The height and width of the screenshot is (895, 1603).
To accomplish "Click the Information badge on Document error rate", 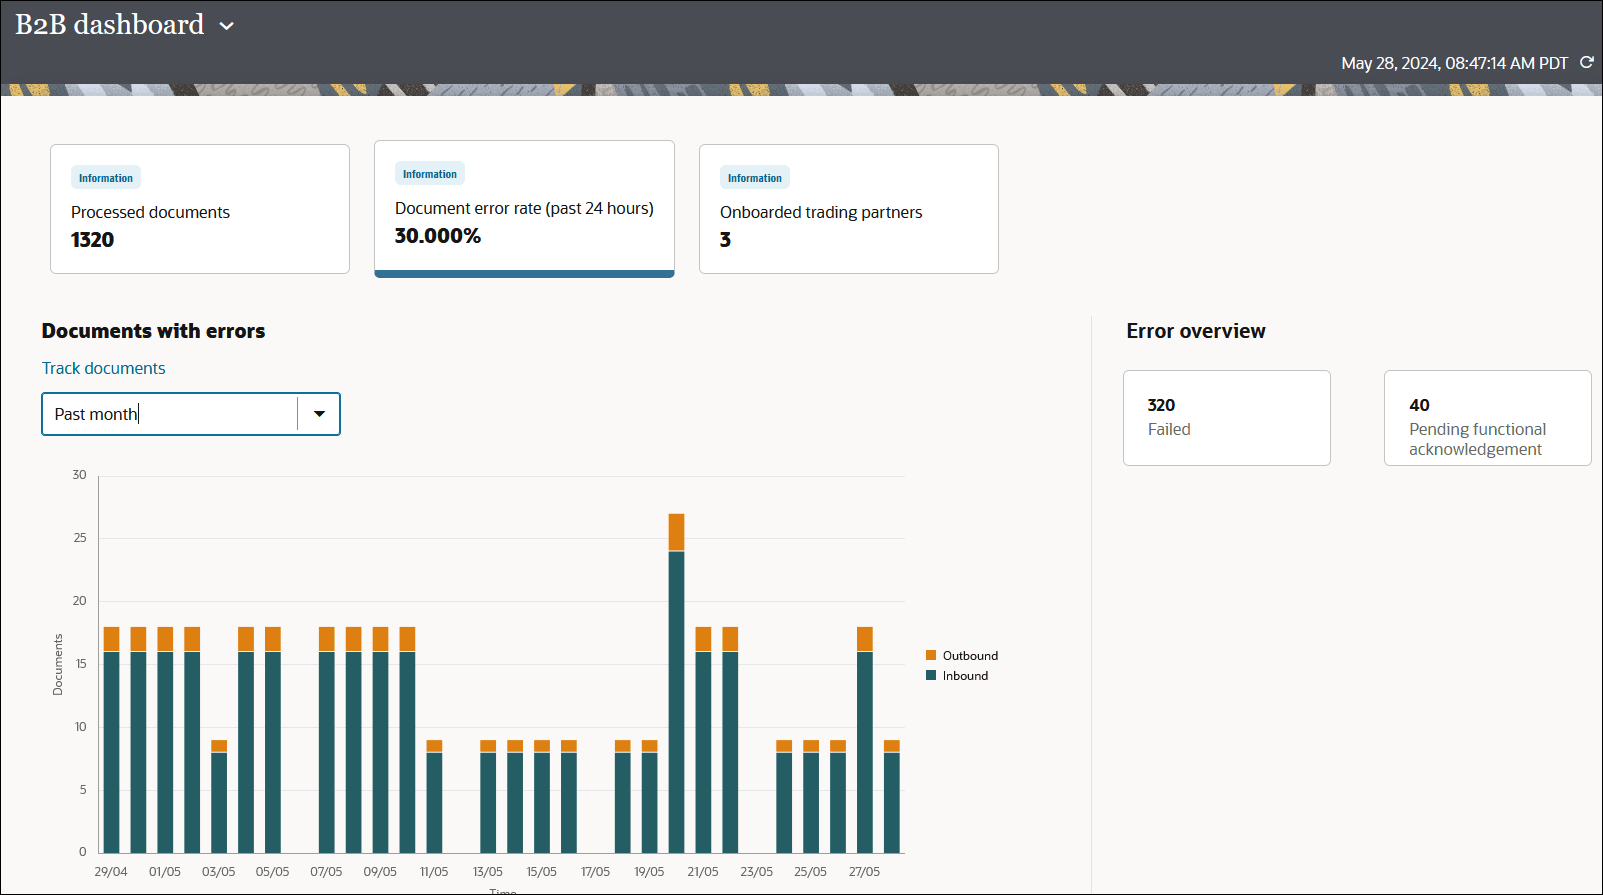I will 430,174.
